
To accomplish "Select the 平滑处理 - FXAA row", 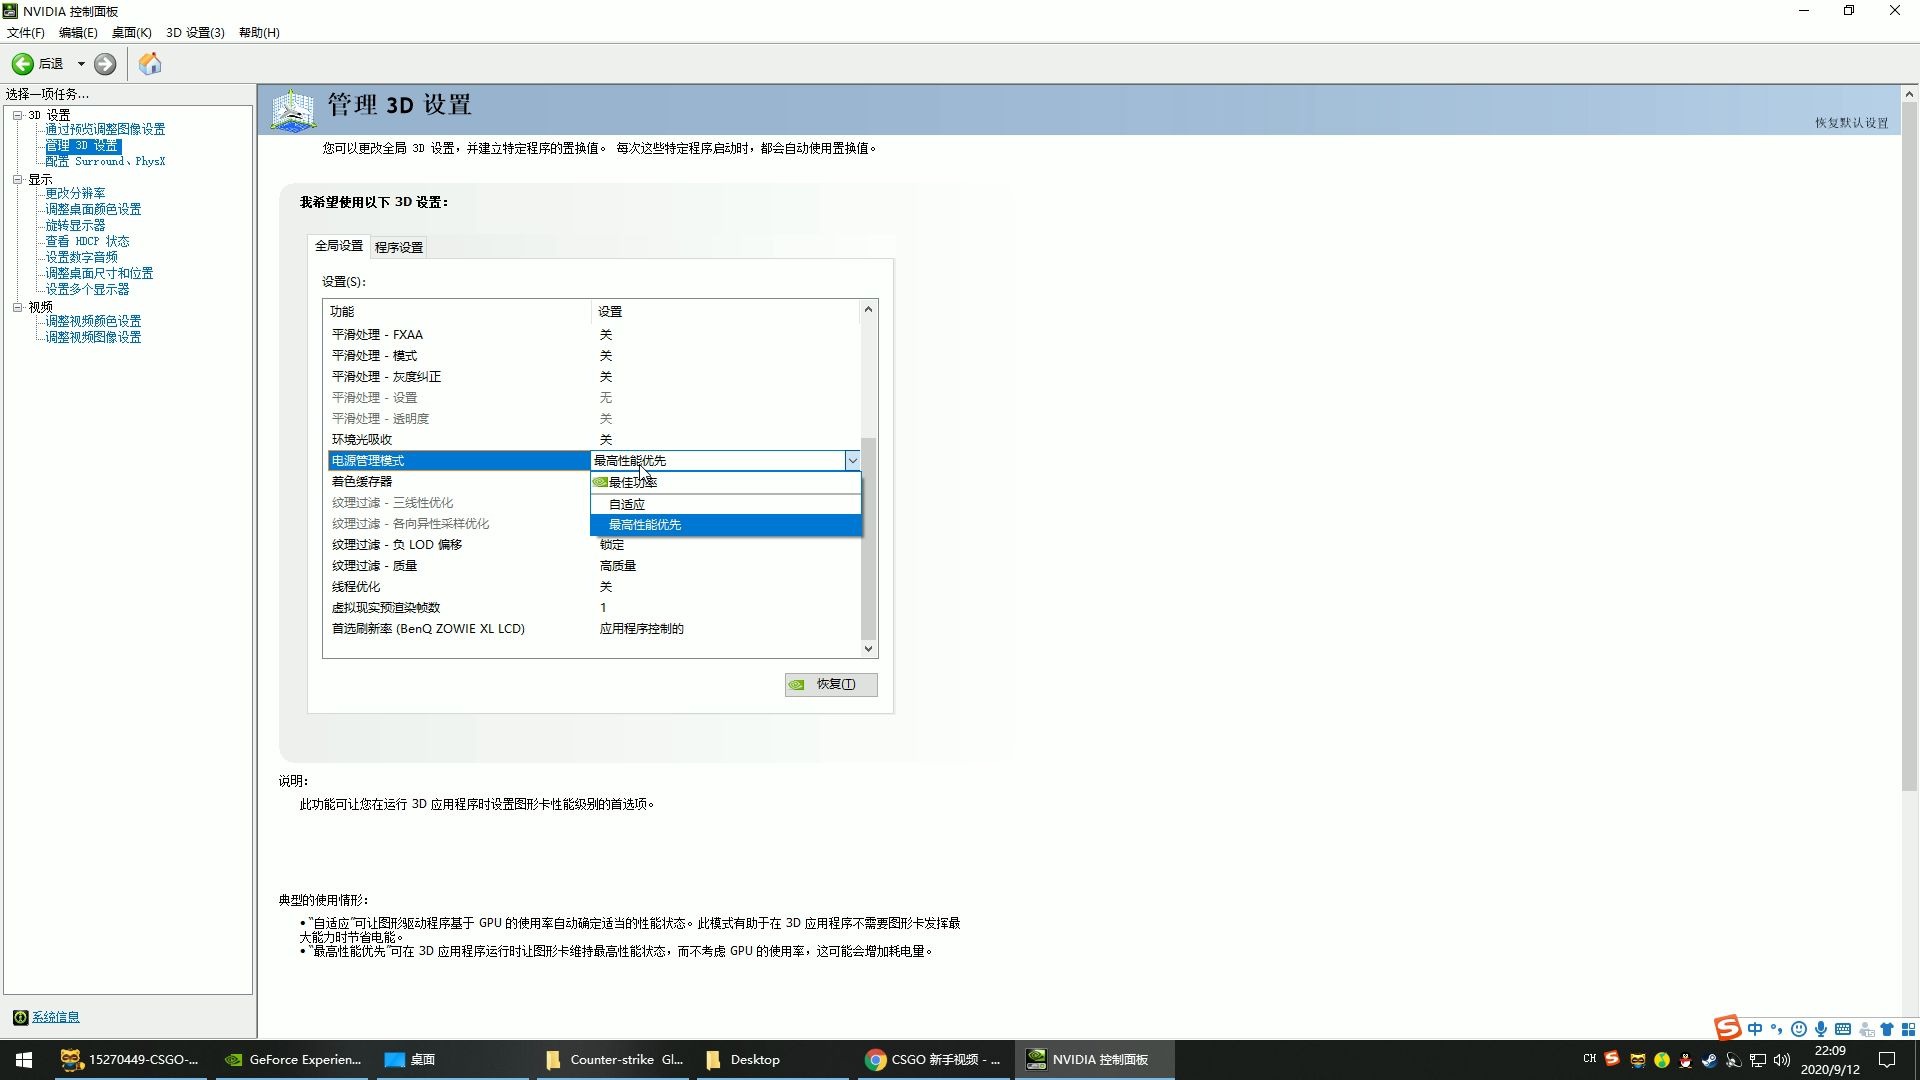I will [592, 334].
